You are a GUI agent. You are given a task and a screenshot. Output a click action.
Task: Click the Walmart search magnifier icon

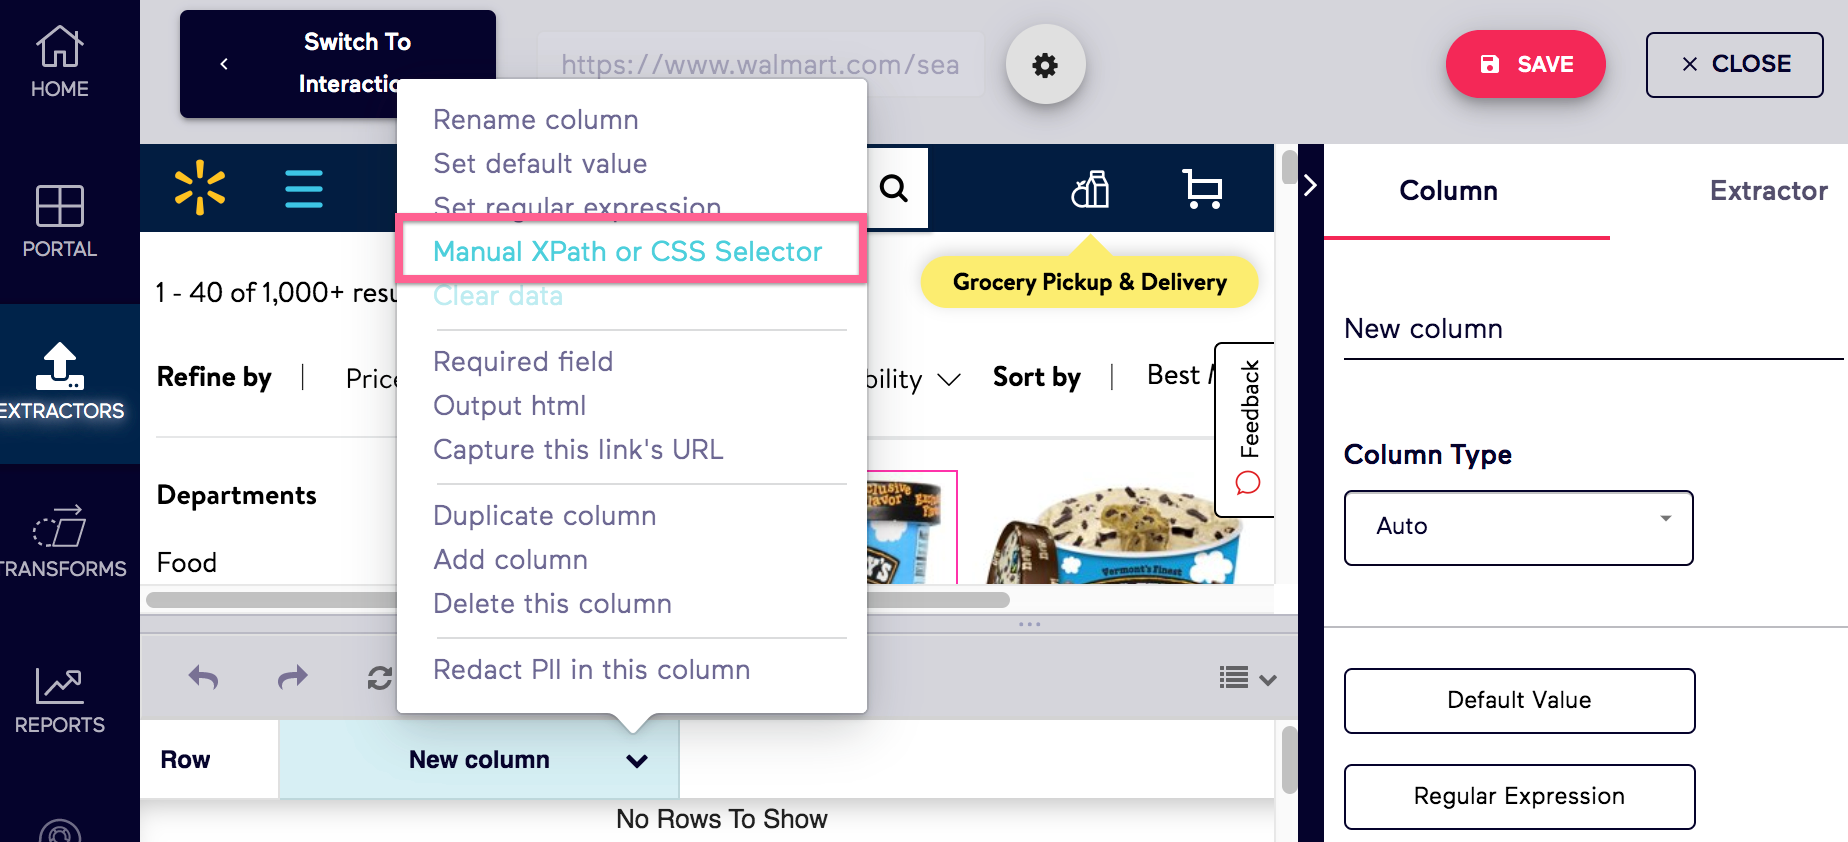[893, 188]
